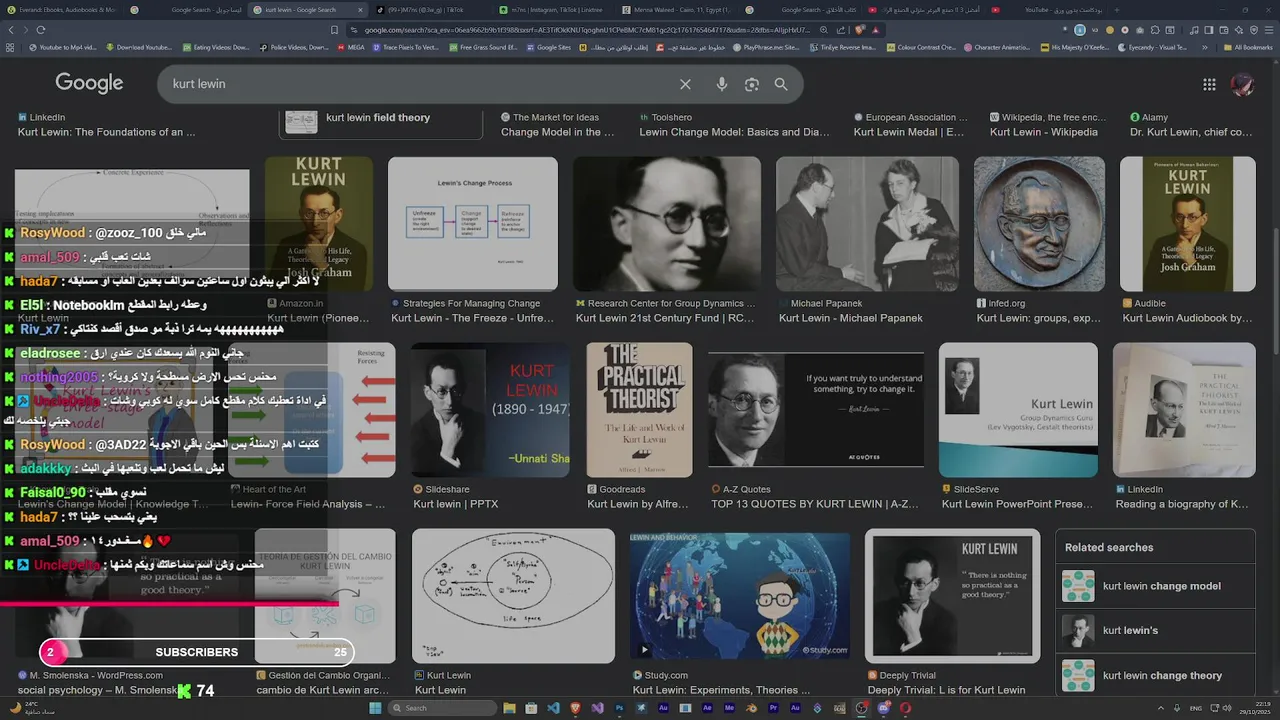Open the Windows Start menu

pyautogui.click(x=374, y=708)
